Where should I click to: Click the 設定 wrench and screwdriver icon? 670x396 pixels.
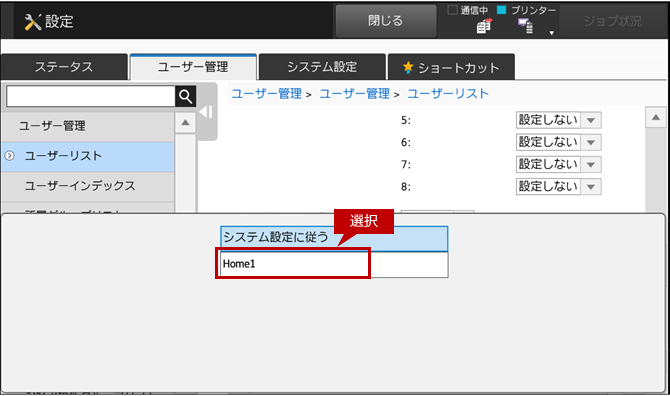tap(33, 22)
